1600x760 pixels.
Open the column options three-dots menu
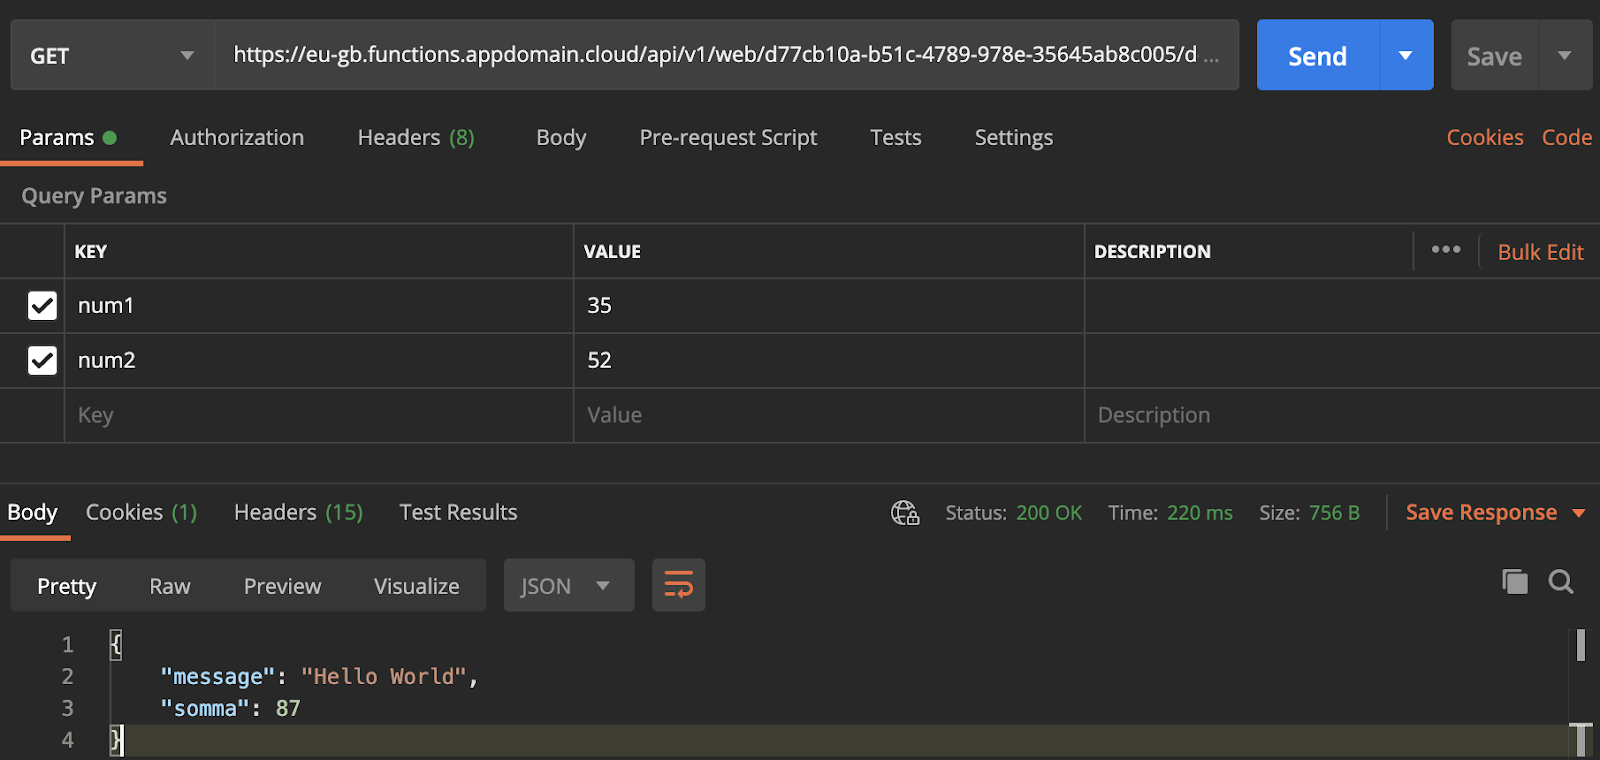click(x=1446, y=250)
